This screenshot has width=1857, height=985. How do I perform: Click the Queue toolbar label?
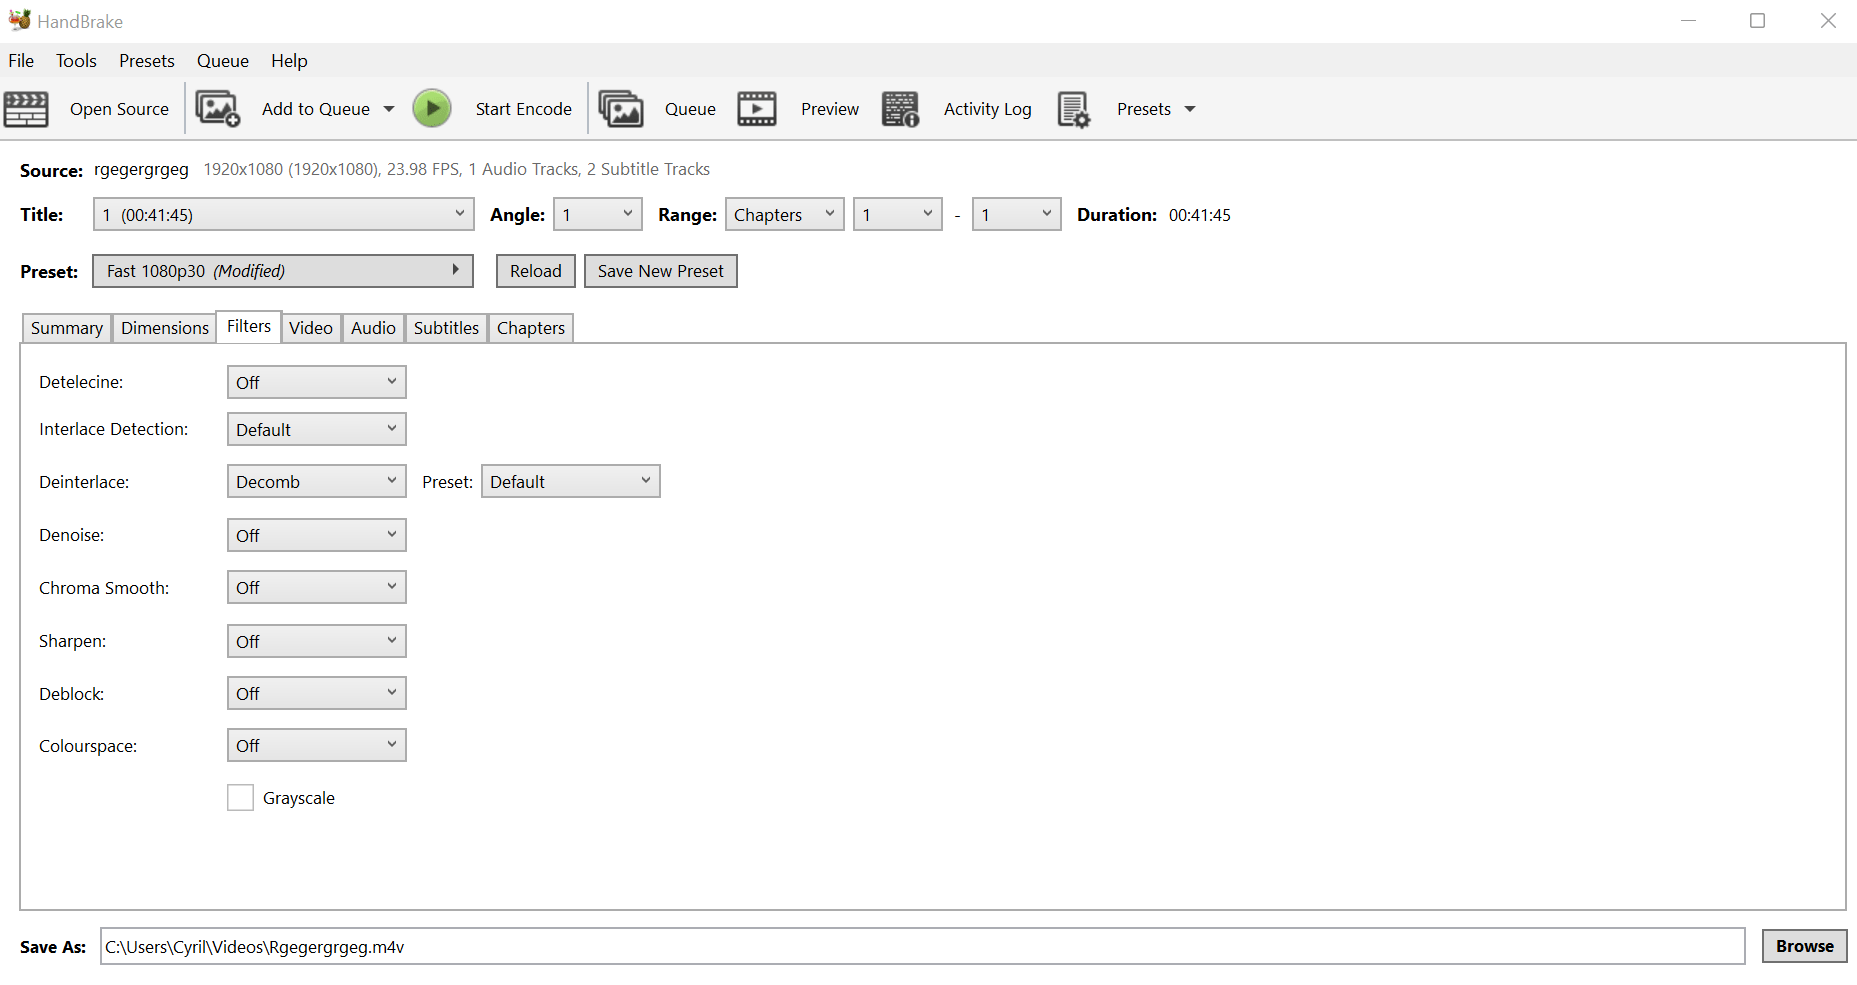(690, 109)
